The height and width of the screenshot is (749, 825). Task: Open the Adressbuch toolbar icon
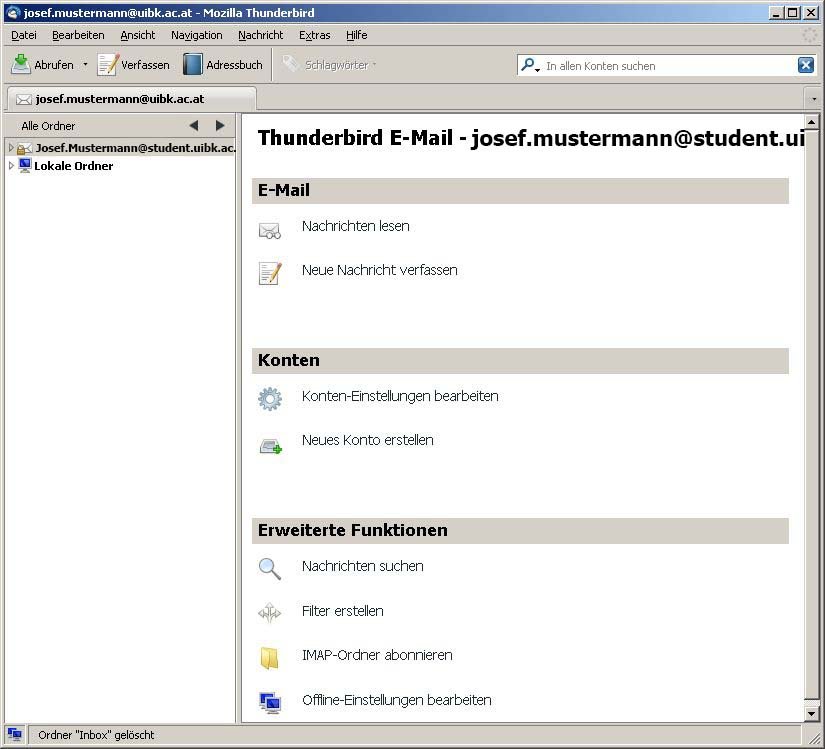click(x=191, y=64)
